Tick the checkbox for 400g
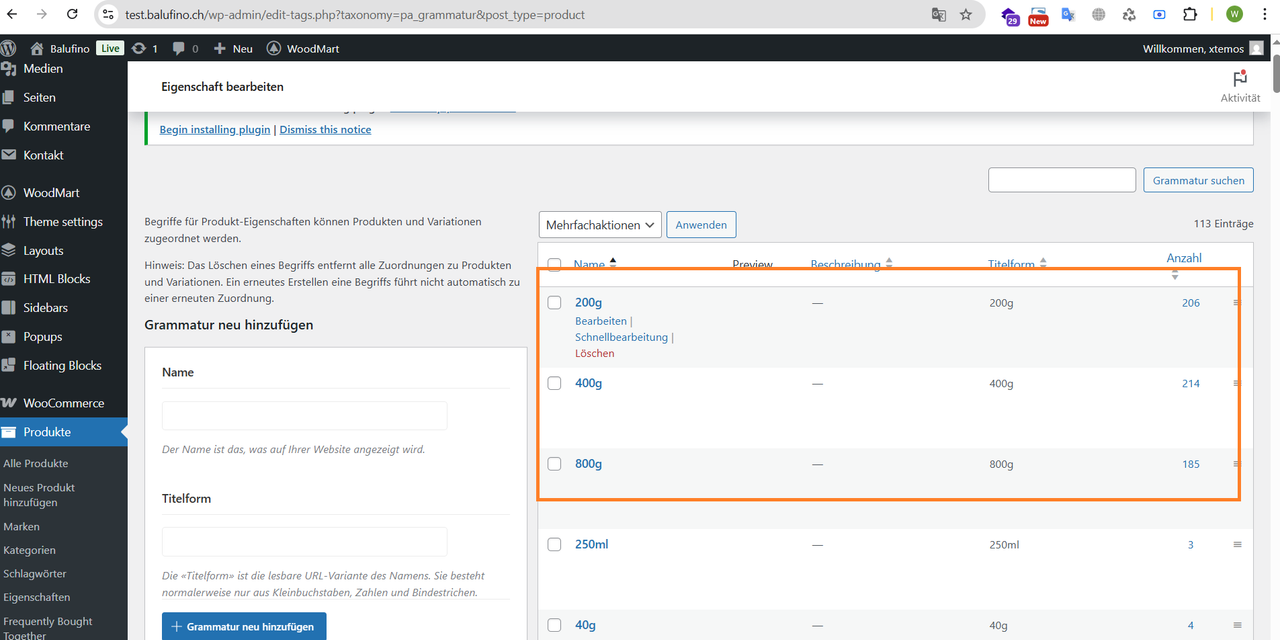 point(554,383)
